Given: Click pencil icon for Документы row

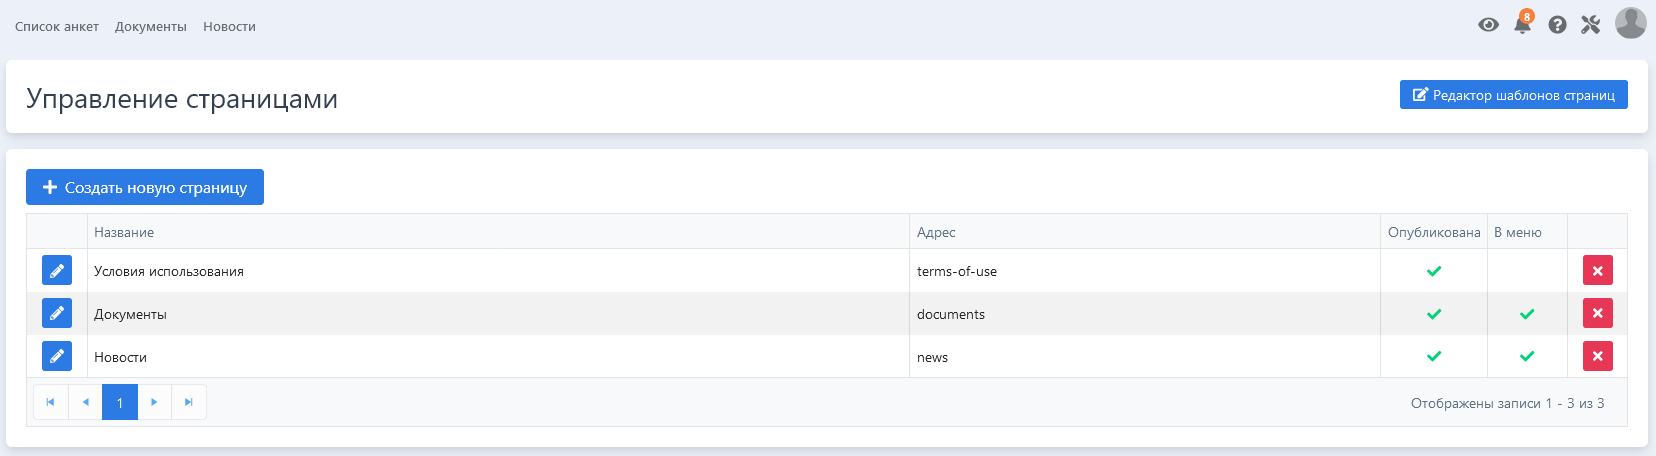Looking at the screenshot, I should 57,314.
